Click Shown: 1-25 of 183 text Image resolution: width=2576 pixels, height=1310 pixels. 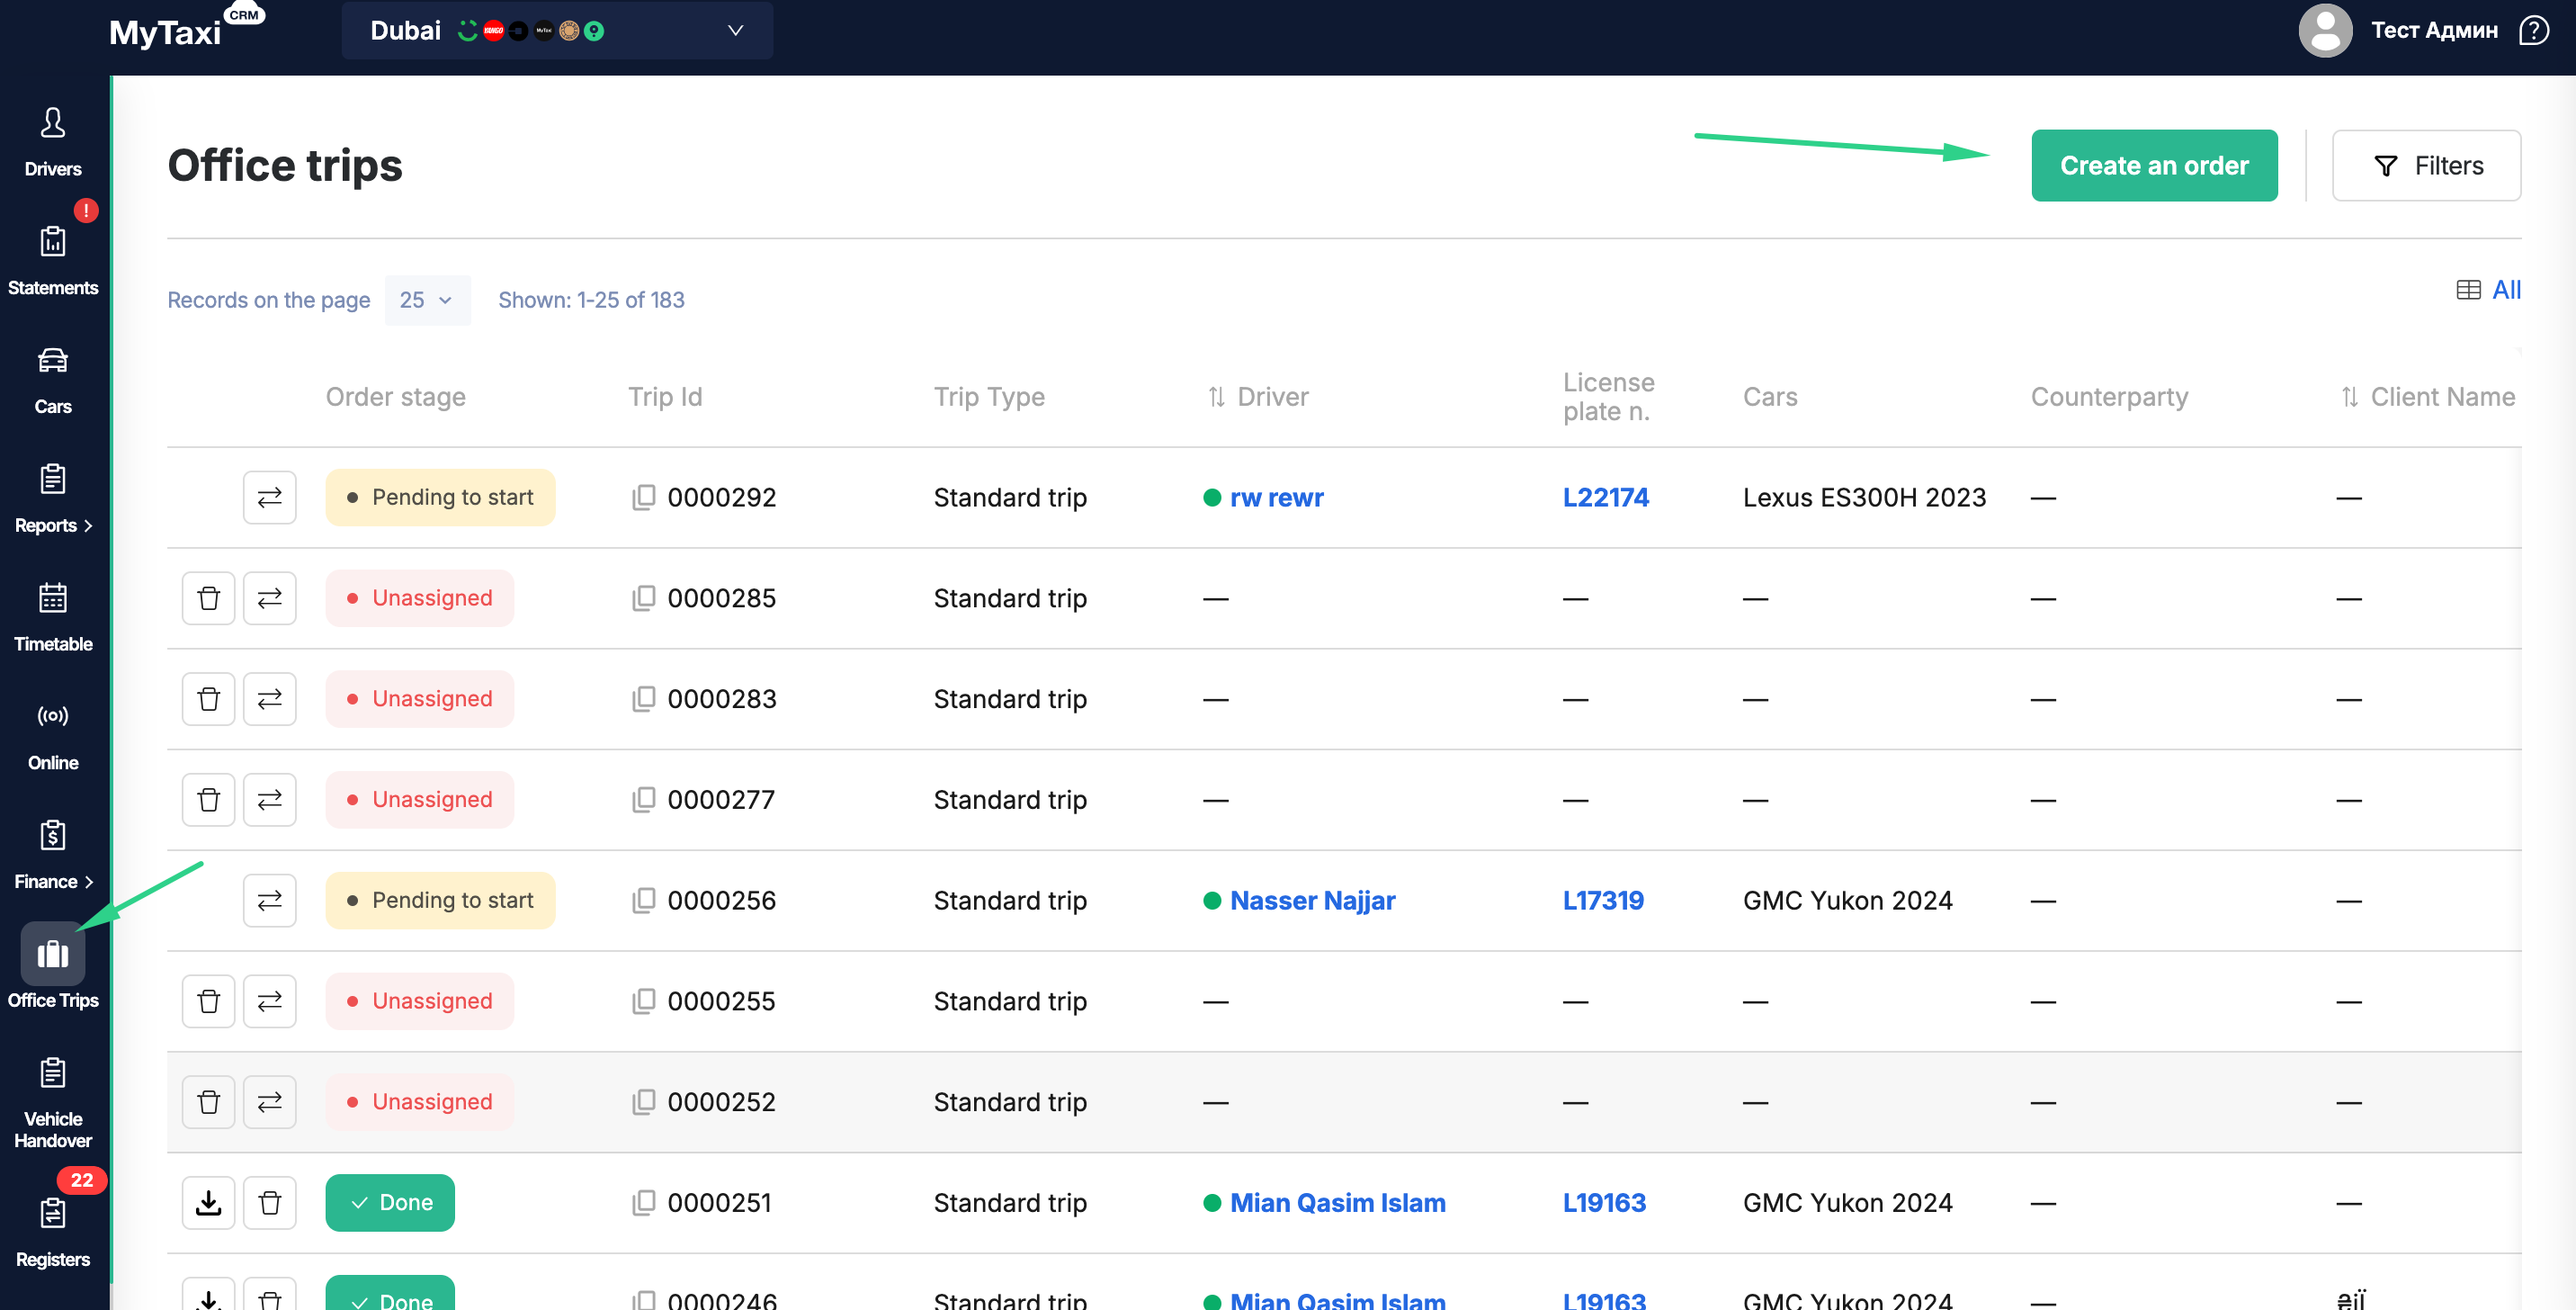tap(591, 300)
